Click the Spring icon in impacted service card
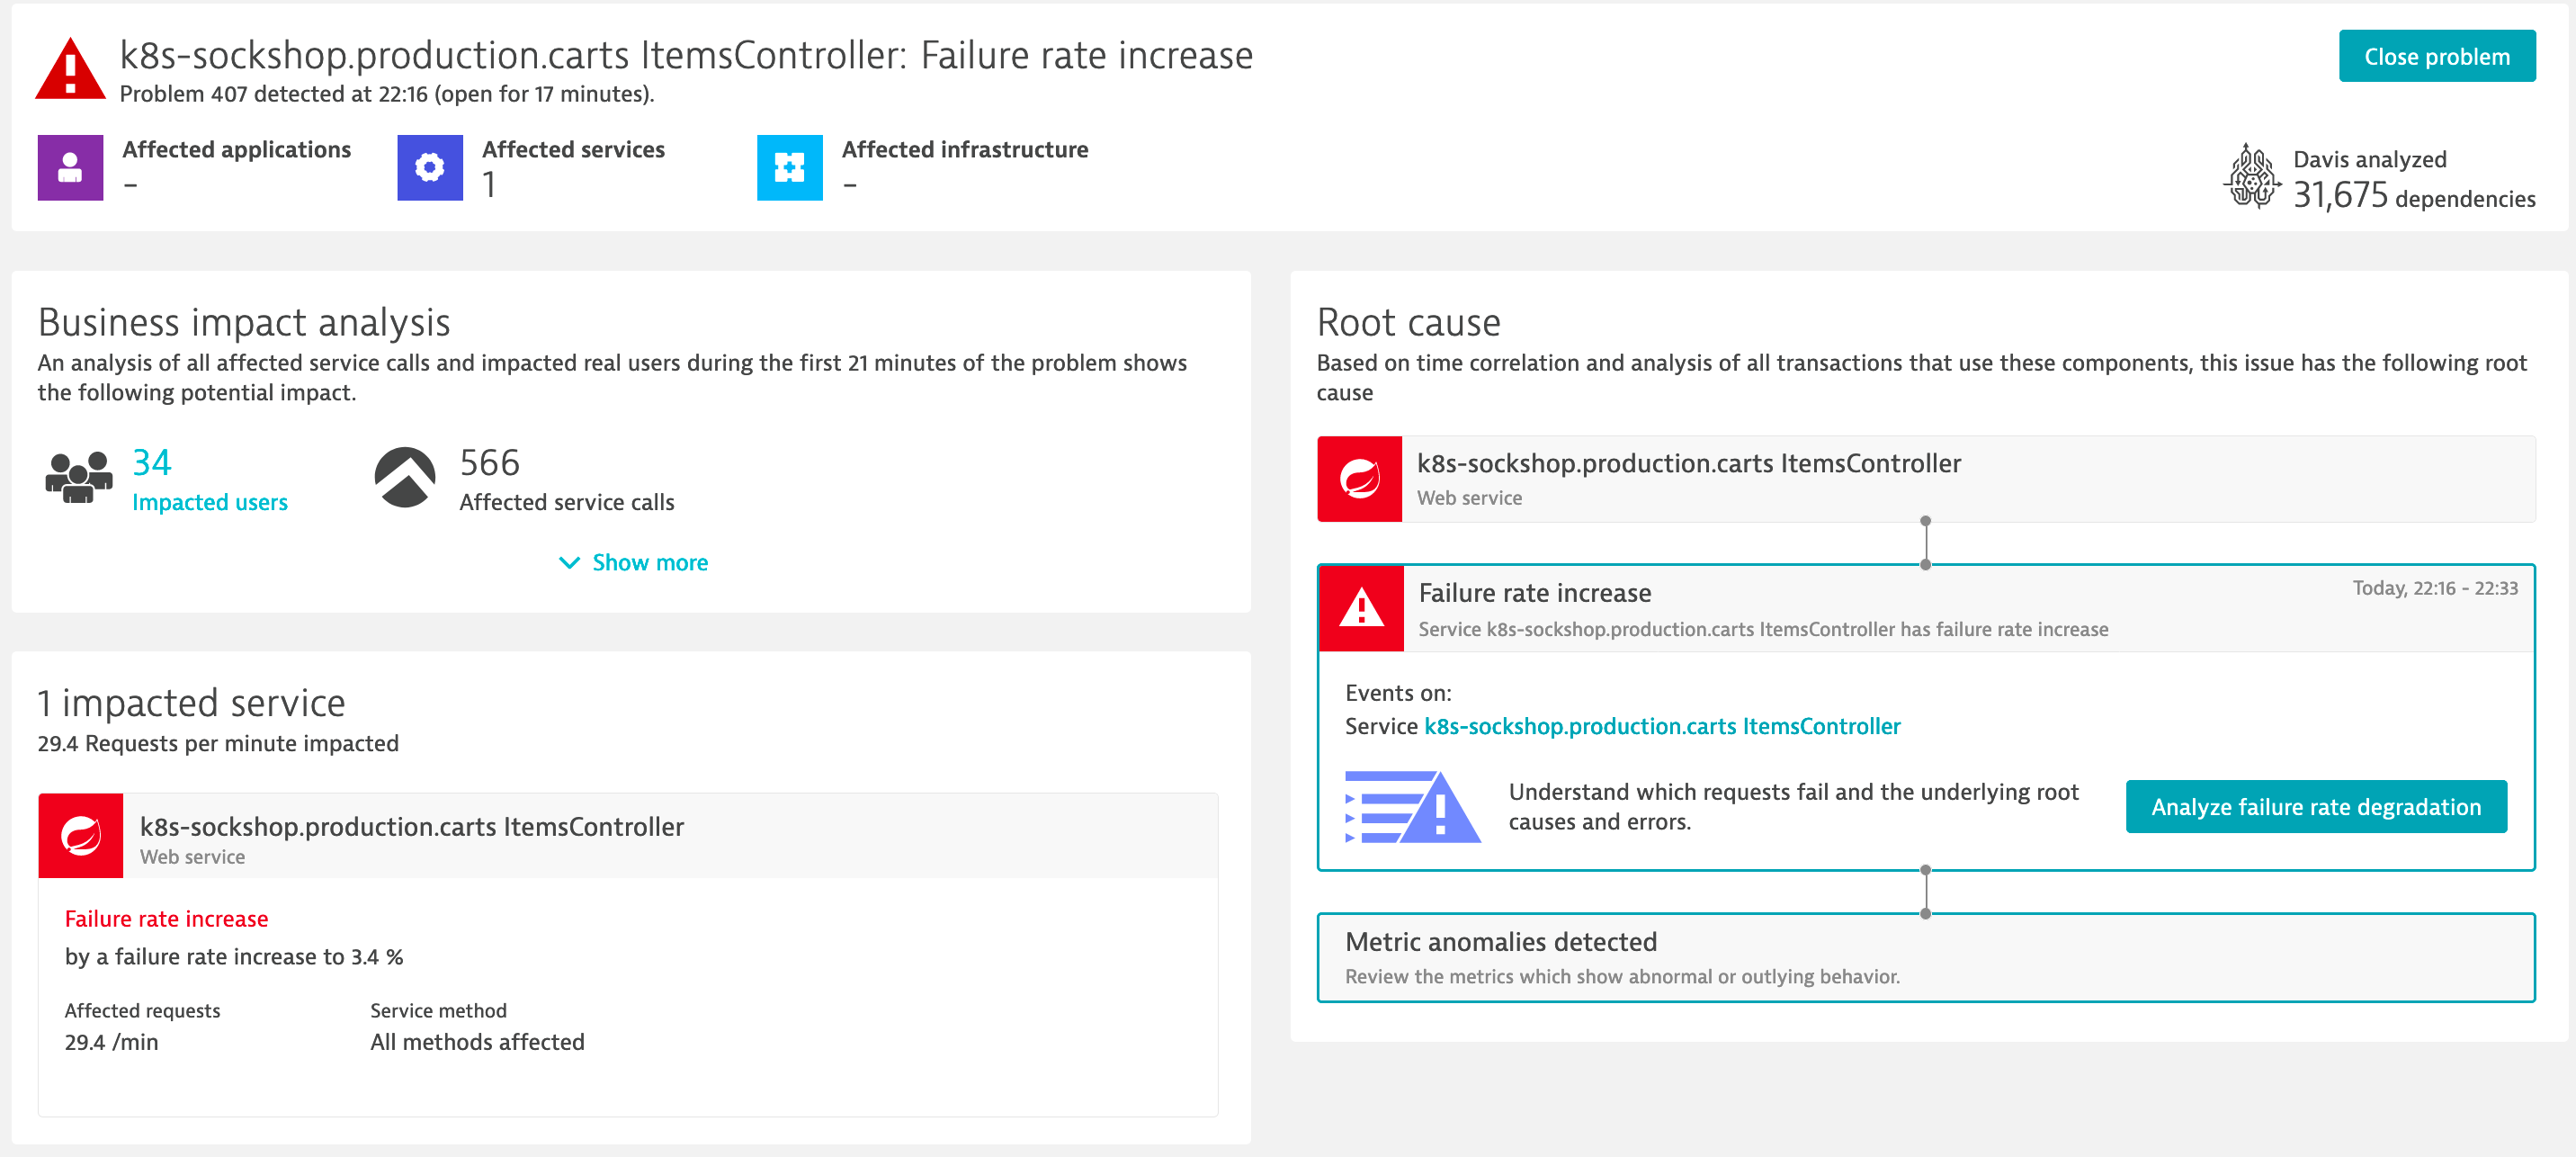Image resolution: width=2576 pixels, height=1157 pixels. point(81,835)
